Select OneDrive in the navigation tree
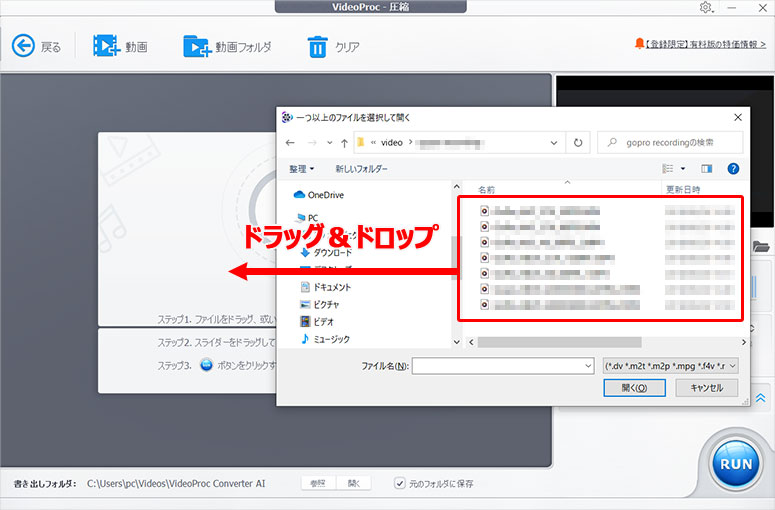 [x=319, y=195]
